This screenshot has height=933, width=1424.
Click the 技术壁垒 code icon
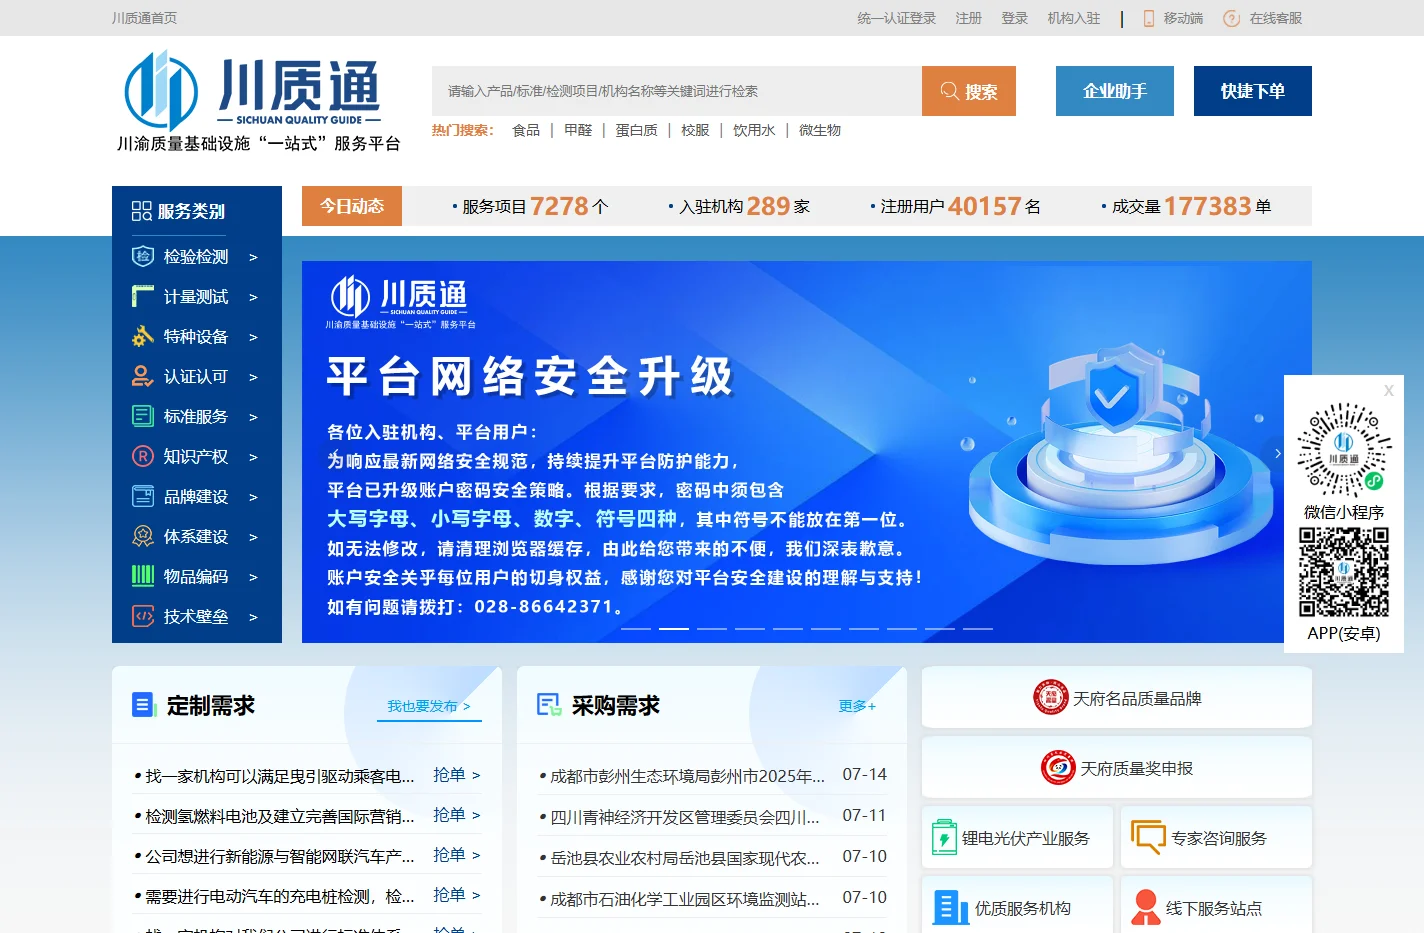click(143, 616)
